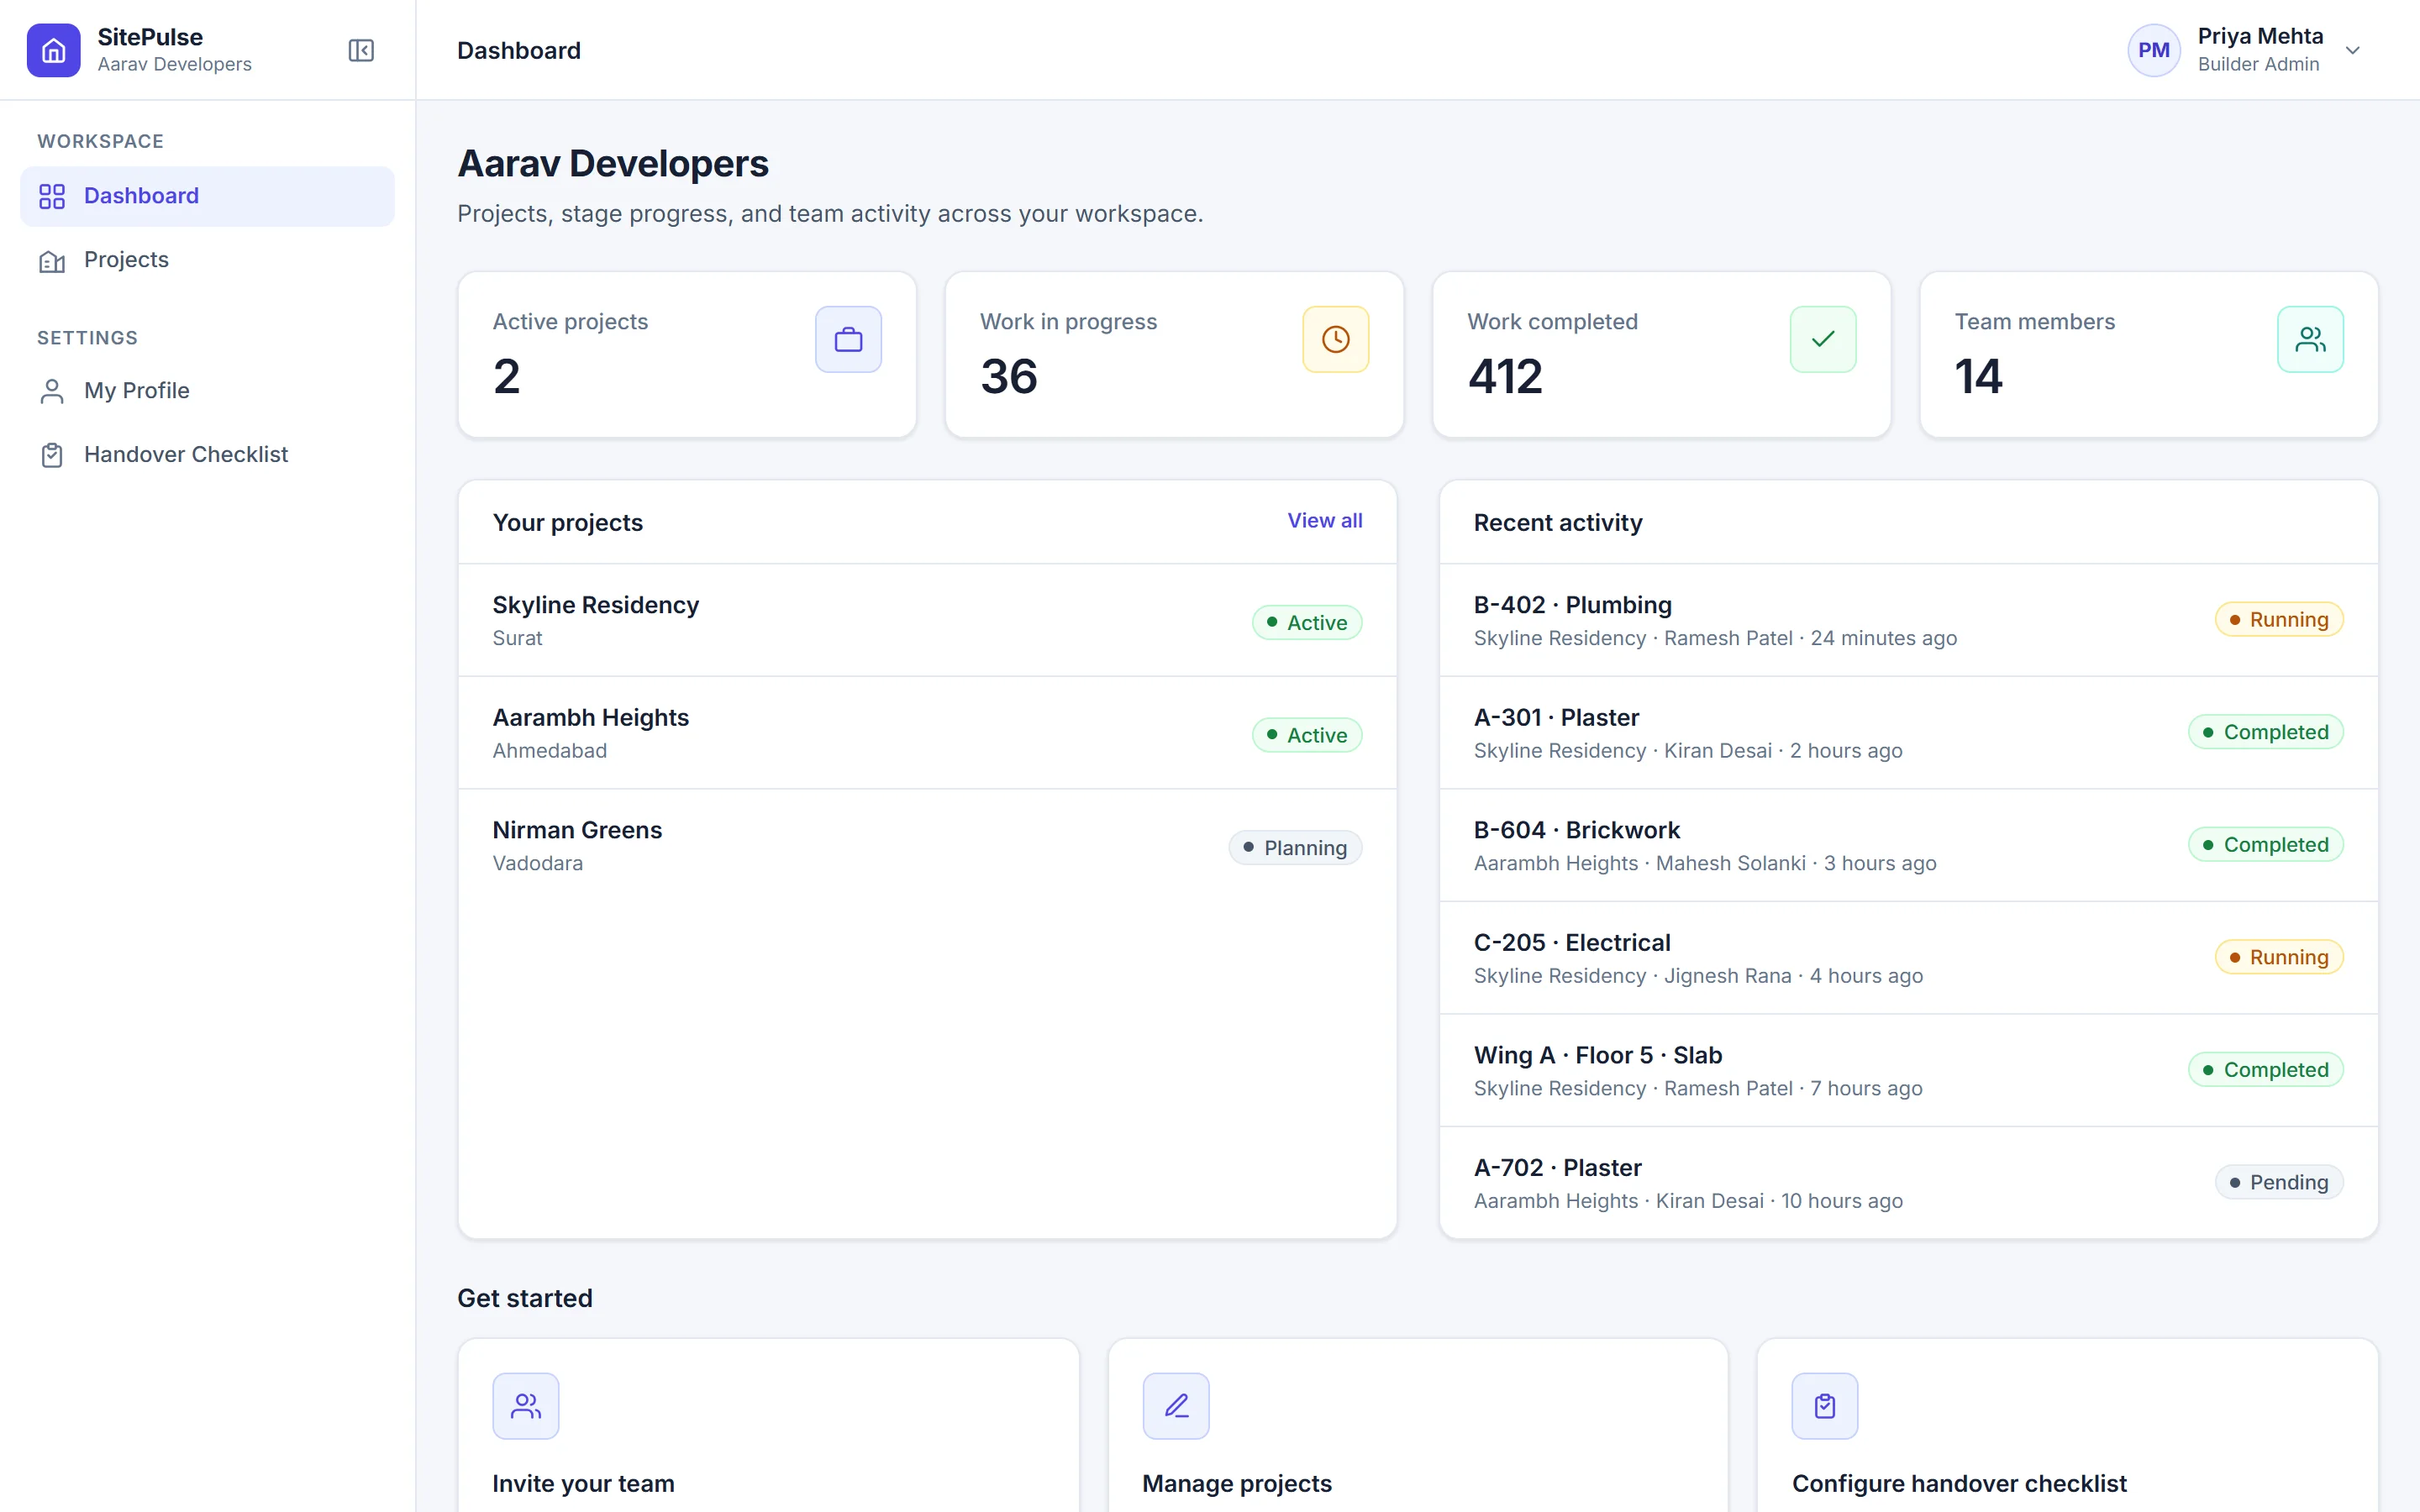Click the clipboard icon on Configure handover checklist card

click(1825, 1406)
